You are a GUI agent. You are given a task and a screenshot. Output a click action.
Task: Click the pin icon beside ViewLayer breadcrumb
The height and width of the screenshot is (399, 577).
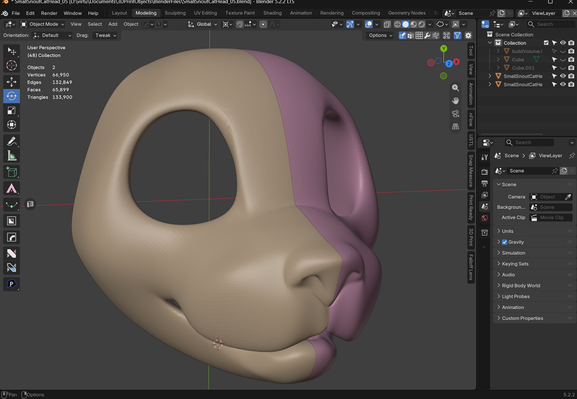571,156
